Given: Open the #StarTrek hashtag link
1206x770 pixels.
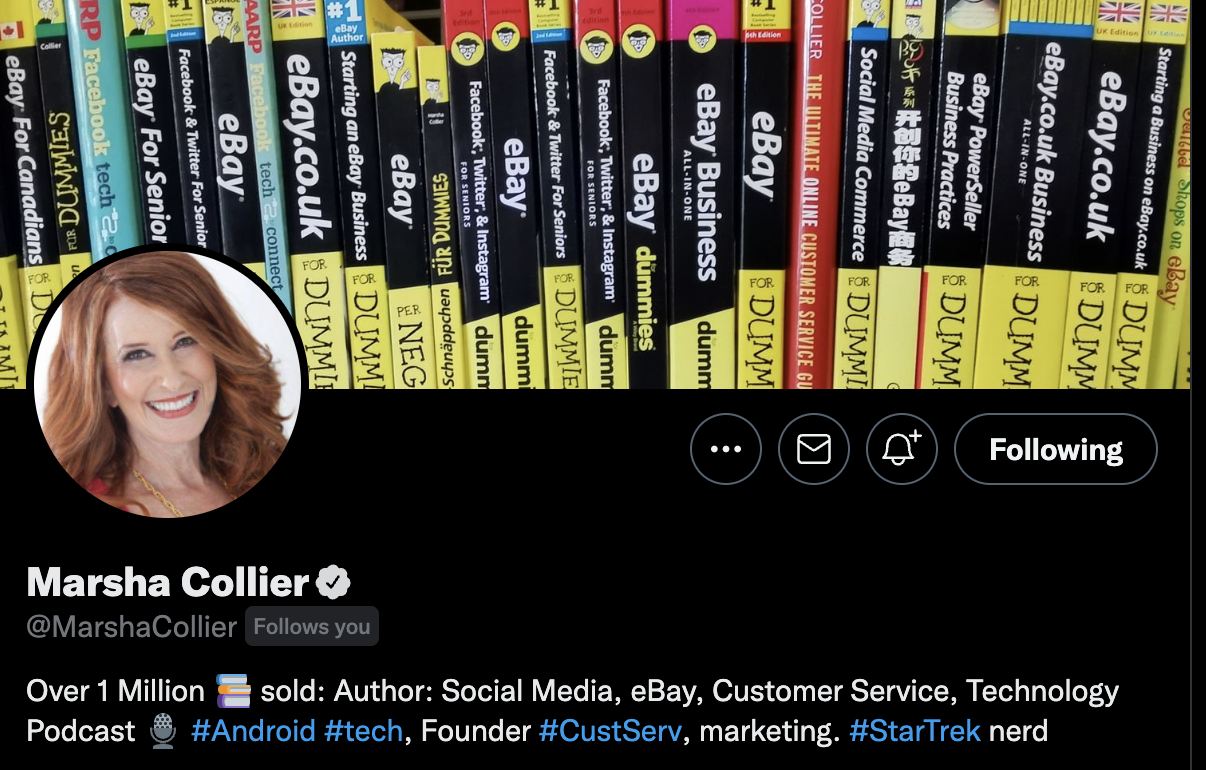Looking at the screenshot, I should coord(915,731).
